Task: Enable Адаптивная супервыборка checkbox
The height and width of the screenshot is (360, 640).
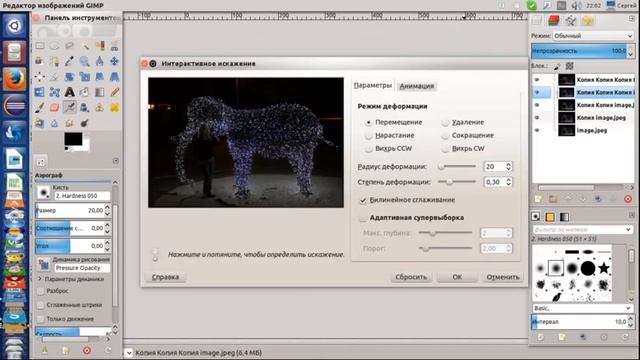Action: tap(362, 218)
